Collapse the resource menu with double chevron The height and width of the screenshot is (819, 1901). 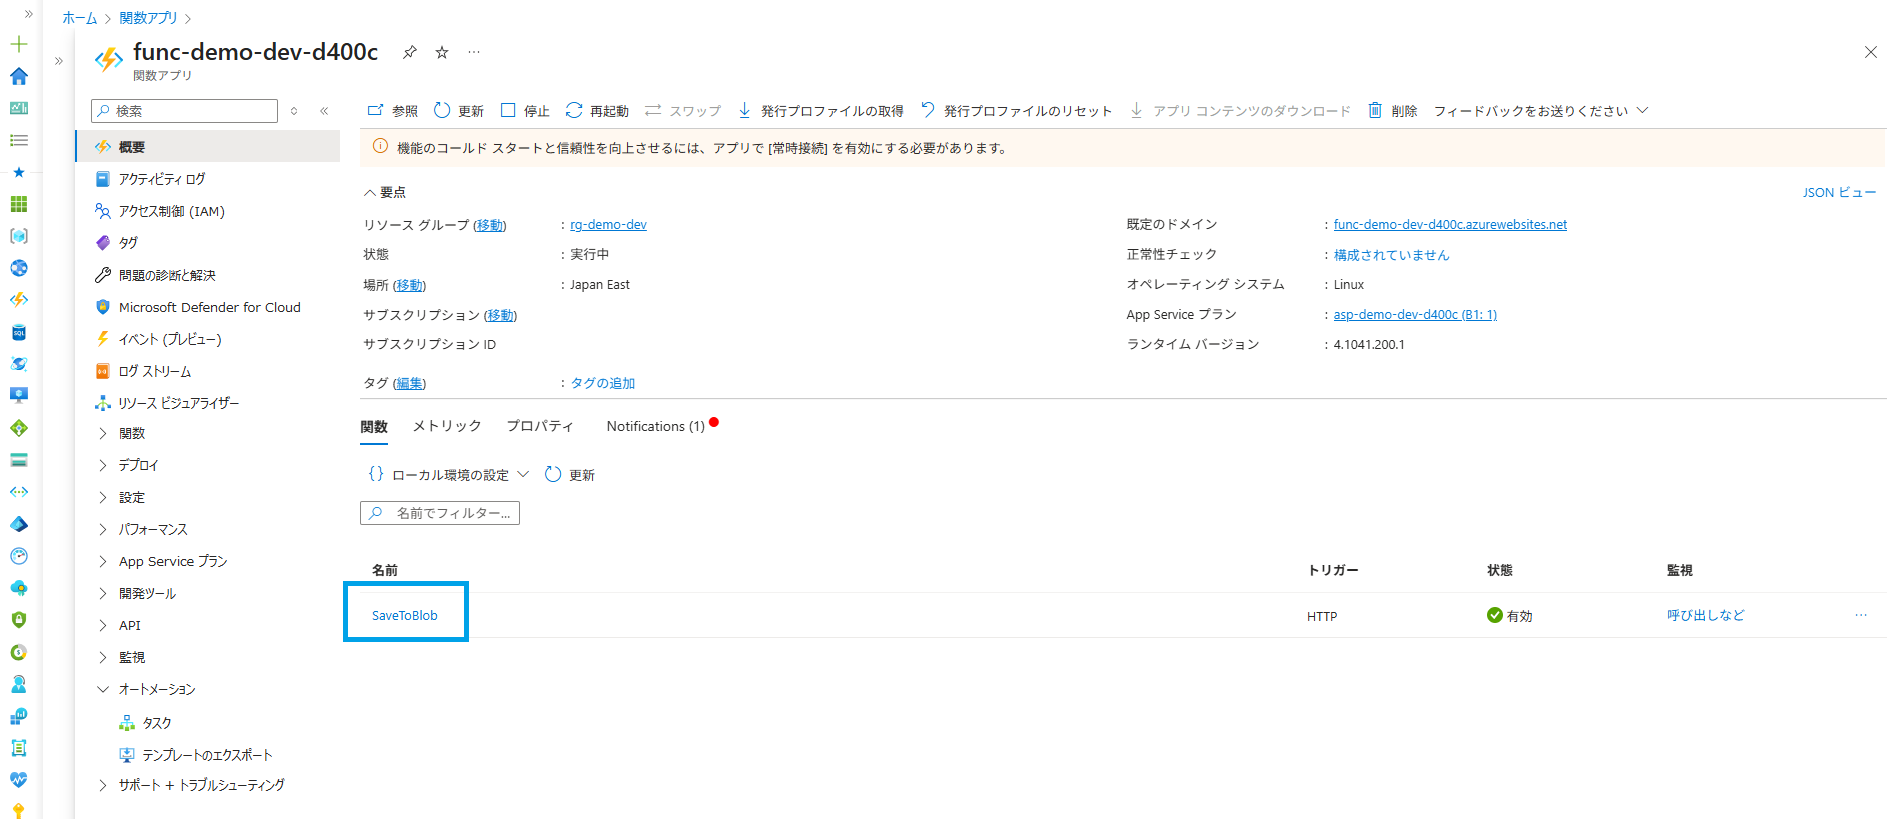(x=324, y=111)
